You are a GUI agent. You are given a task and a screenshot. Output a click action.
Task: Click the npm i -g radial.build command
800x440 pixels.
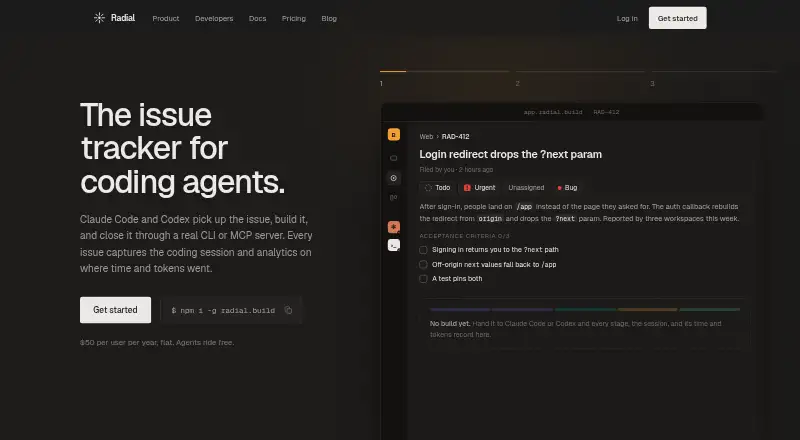[223, 310]
